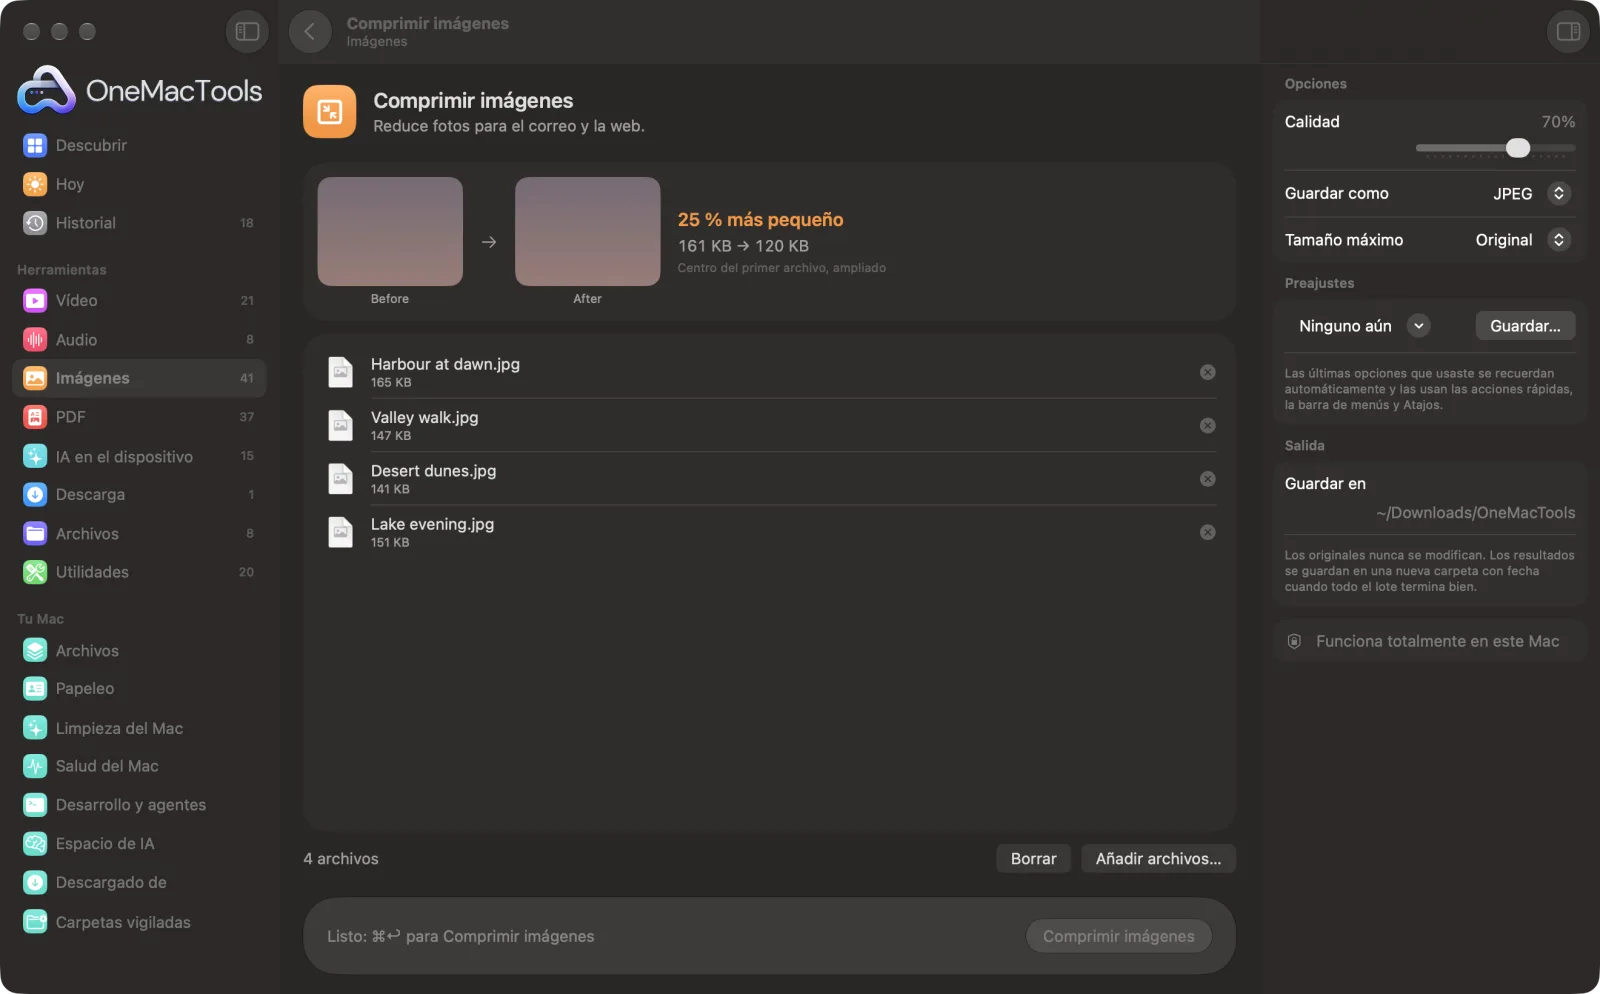The width and height of the screenshot is (1600, 994).
Task: Click the 25 % más pequeño text
Action: (x=760, y=220)
